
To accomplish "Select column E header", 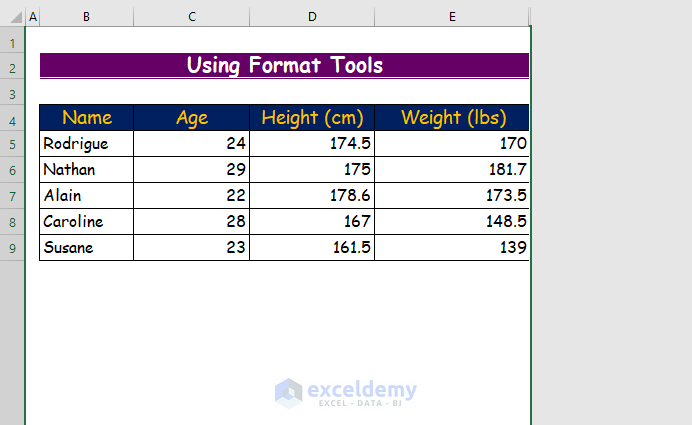I will pos(452,17).
